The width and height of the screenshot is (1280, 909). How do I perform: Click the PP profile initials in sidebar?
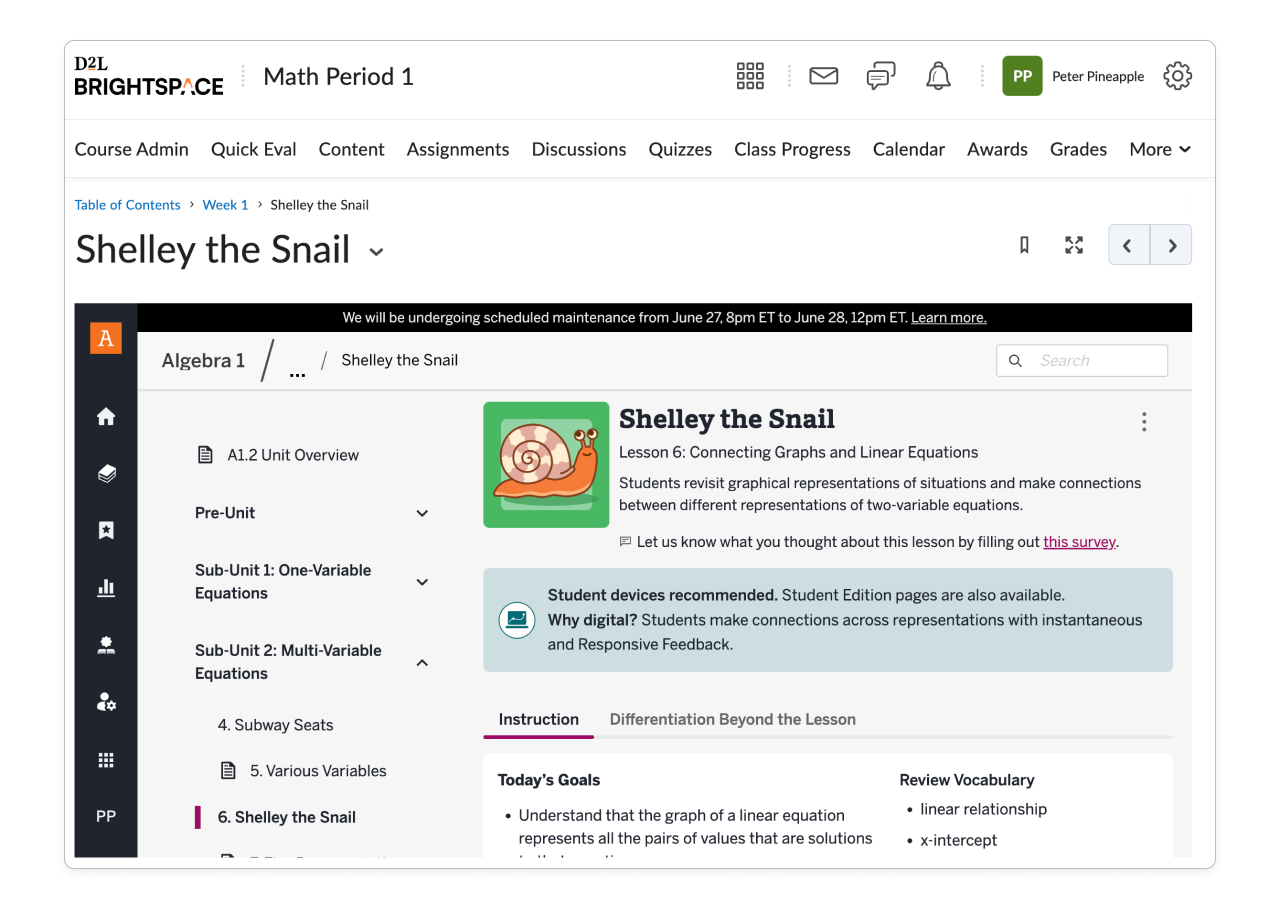106,817
